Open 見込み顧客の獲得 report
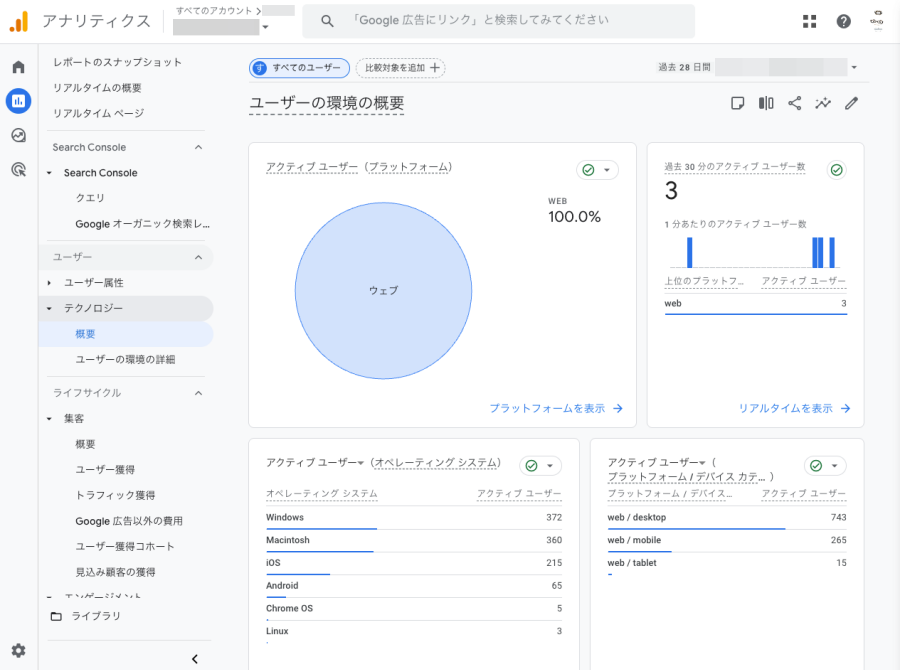 coord(115,572)
